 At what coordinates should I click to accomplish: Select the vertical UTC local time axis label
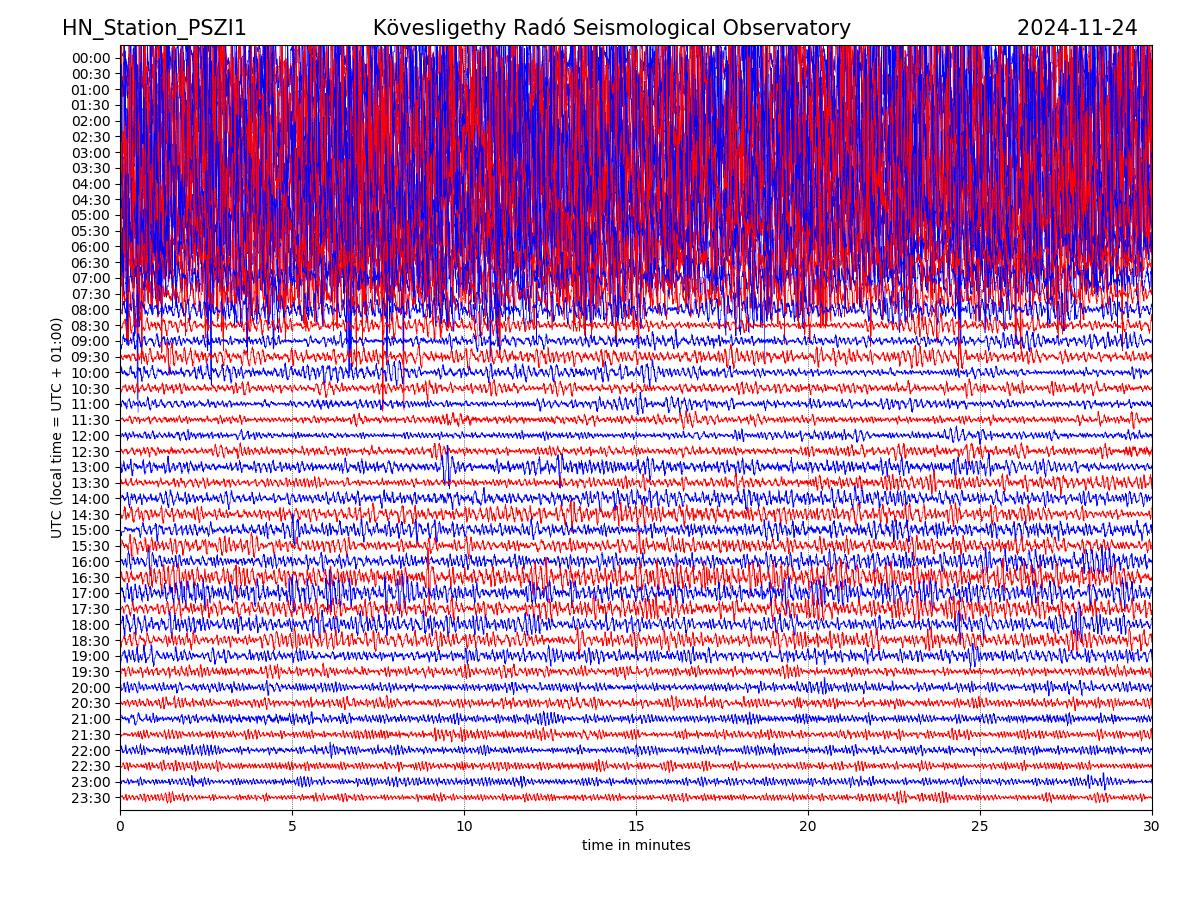click(57, 428)
